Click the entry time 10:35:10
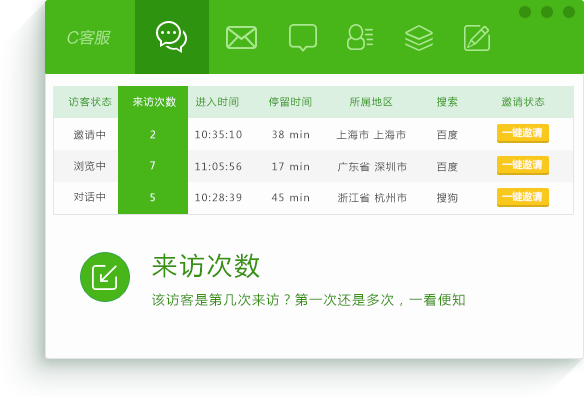Image resolution: width=584 pixels, height=396 pixels. pyautogui.click(x=218, y=134)
